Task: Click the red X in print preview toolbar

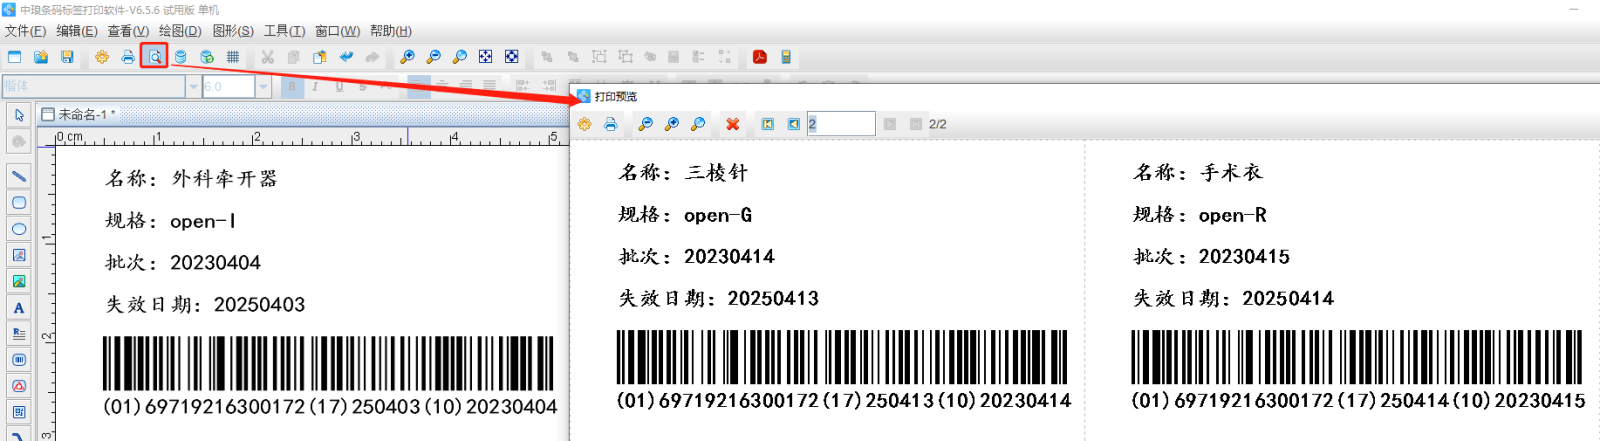Action: [x=733, y=124]
